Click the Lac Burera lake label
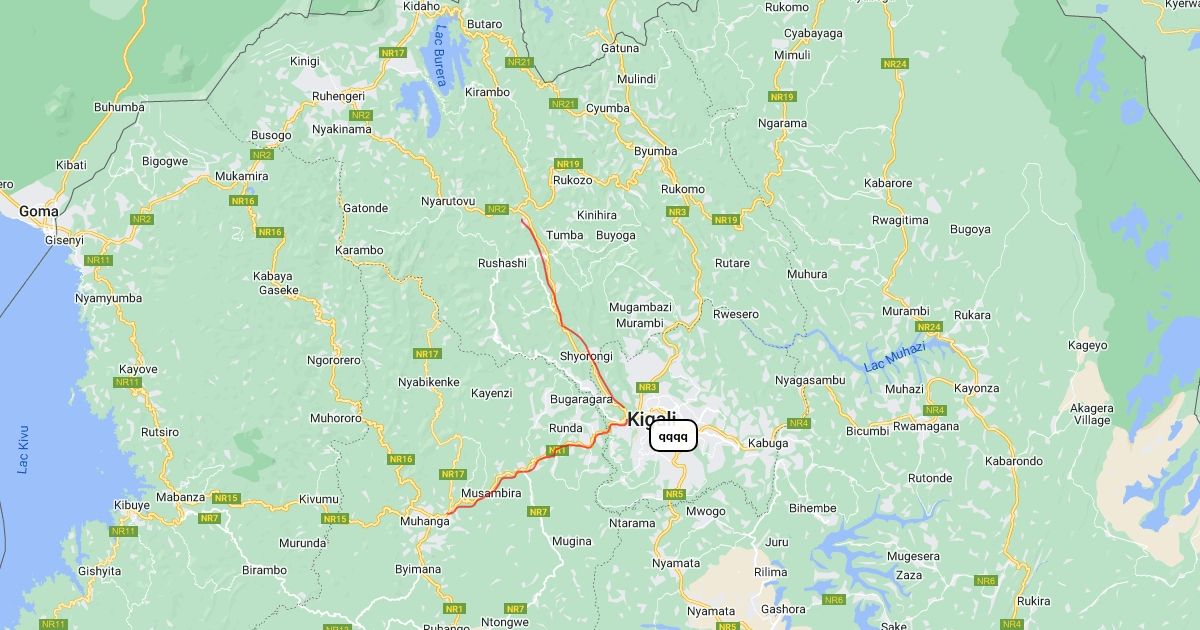The image size is (1200, 630). pos(440,56)
